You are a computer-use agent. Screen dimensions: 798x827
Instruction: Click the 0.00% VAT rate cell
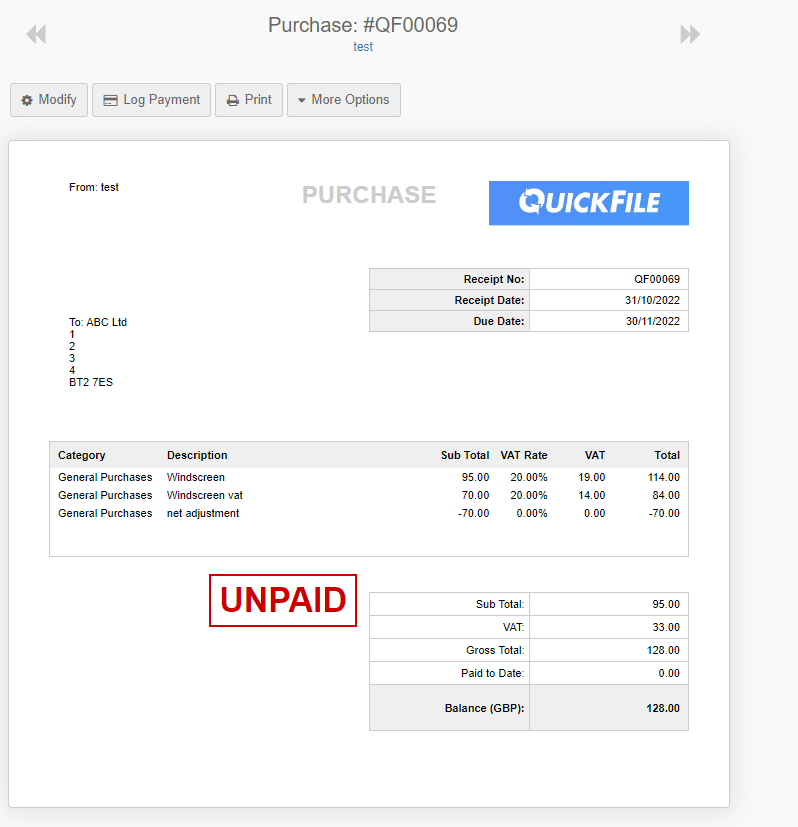(x=532, y=513)
